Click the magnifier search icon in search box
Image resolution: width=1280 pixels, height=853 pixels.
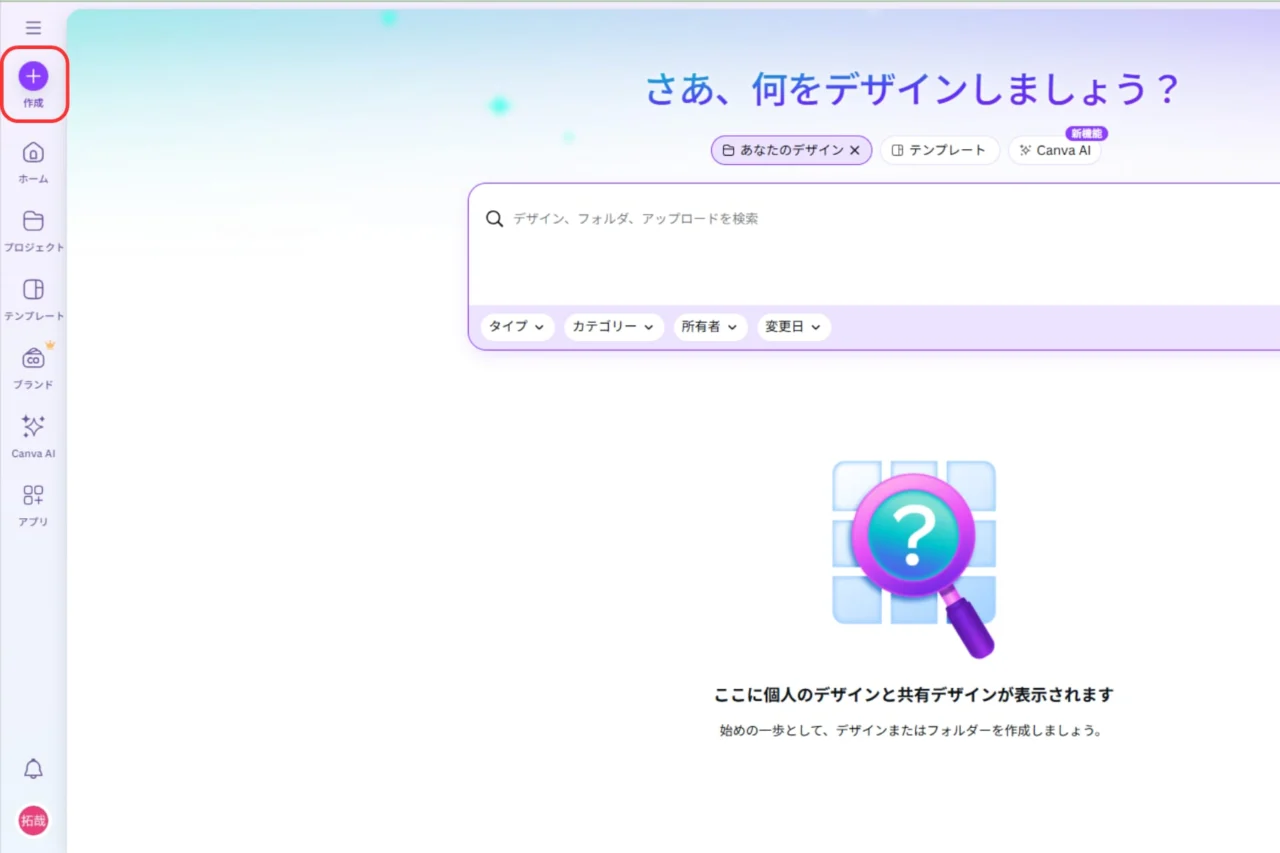click(494, 219)
